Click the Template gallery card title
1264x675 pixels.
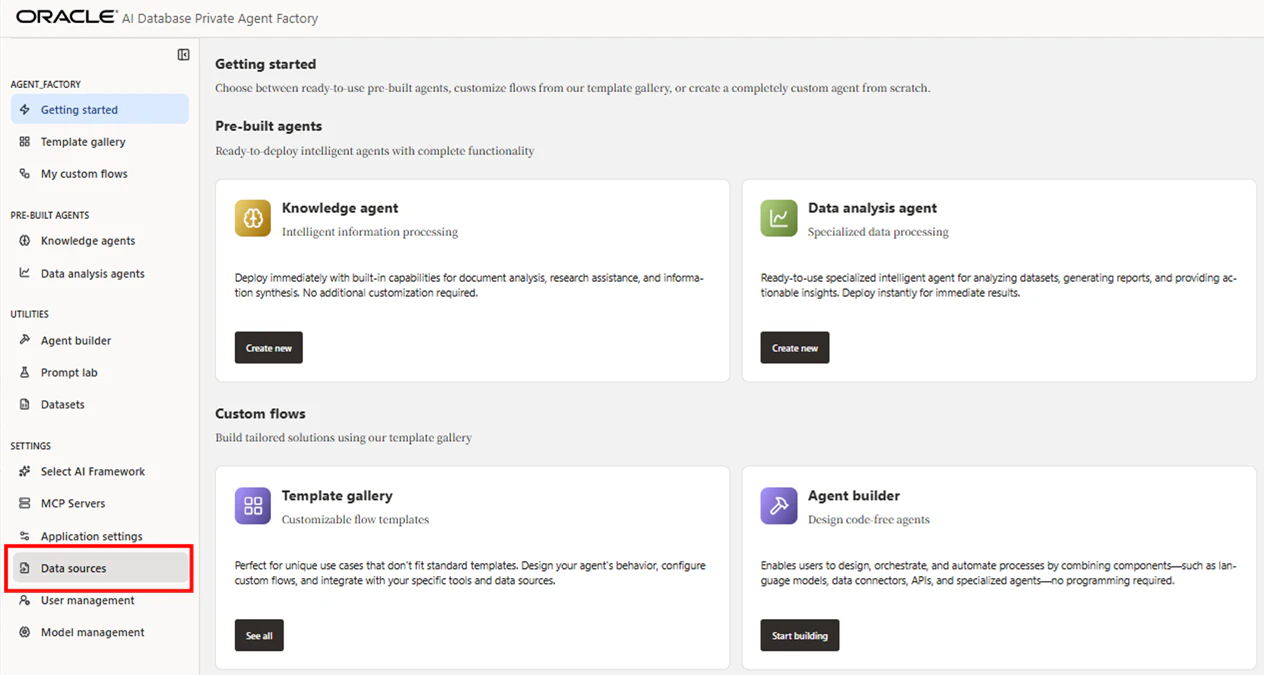(x=337, y=496)
